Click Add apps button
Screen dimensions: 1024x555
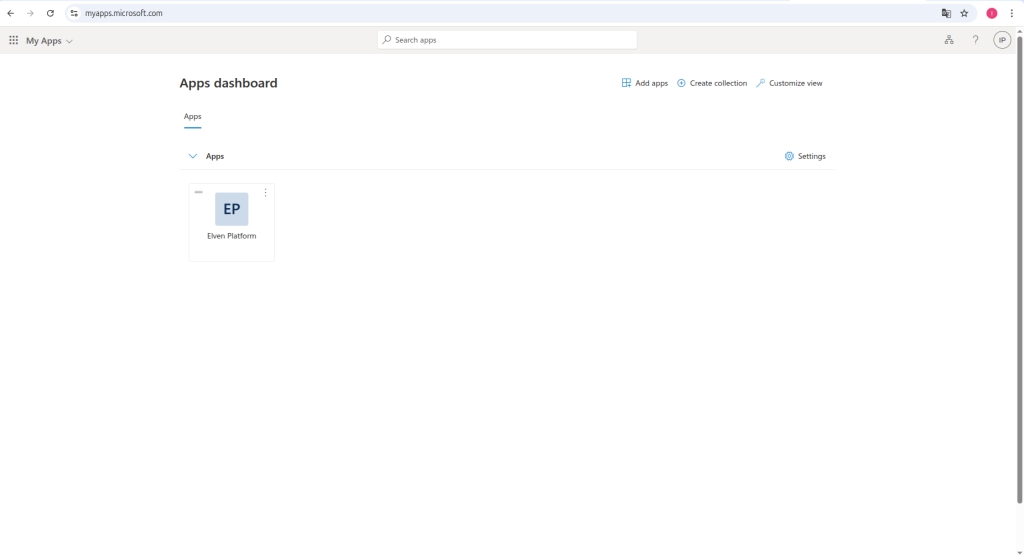pyautogui.click(x=645, y=83)
